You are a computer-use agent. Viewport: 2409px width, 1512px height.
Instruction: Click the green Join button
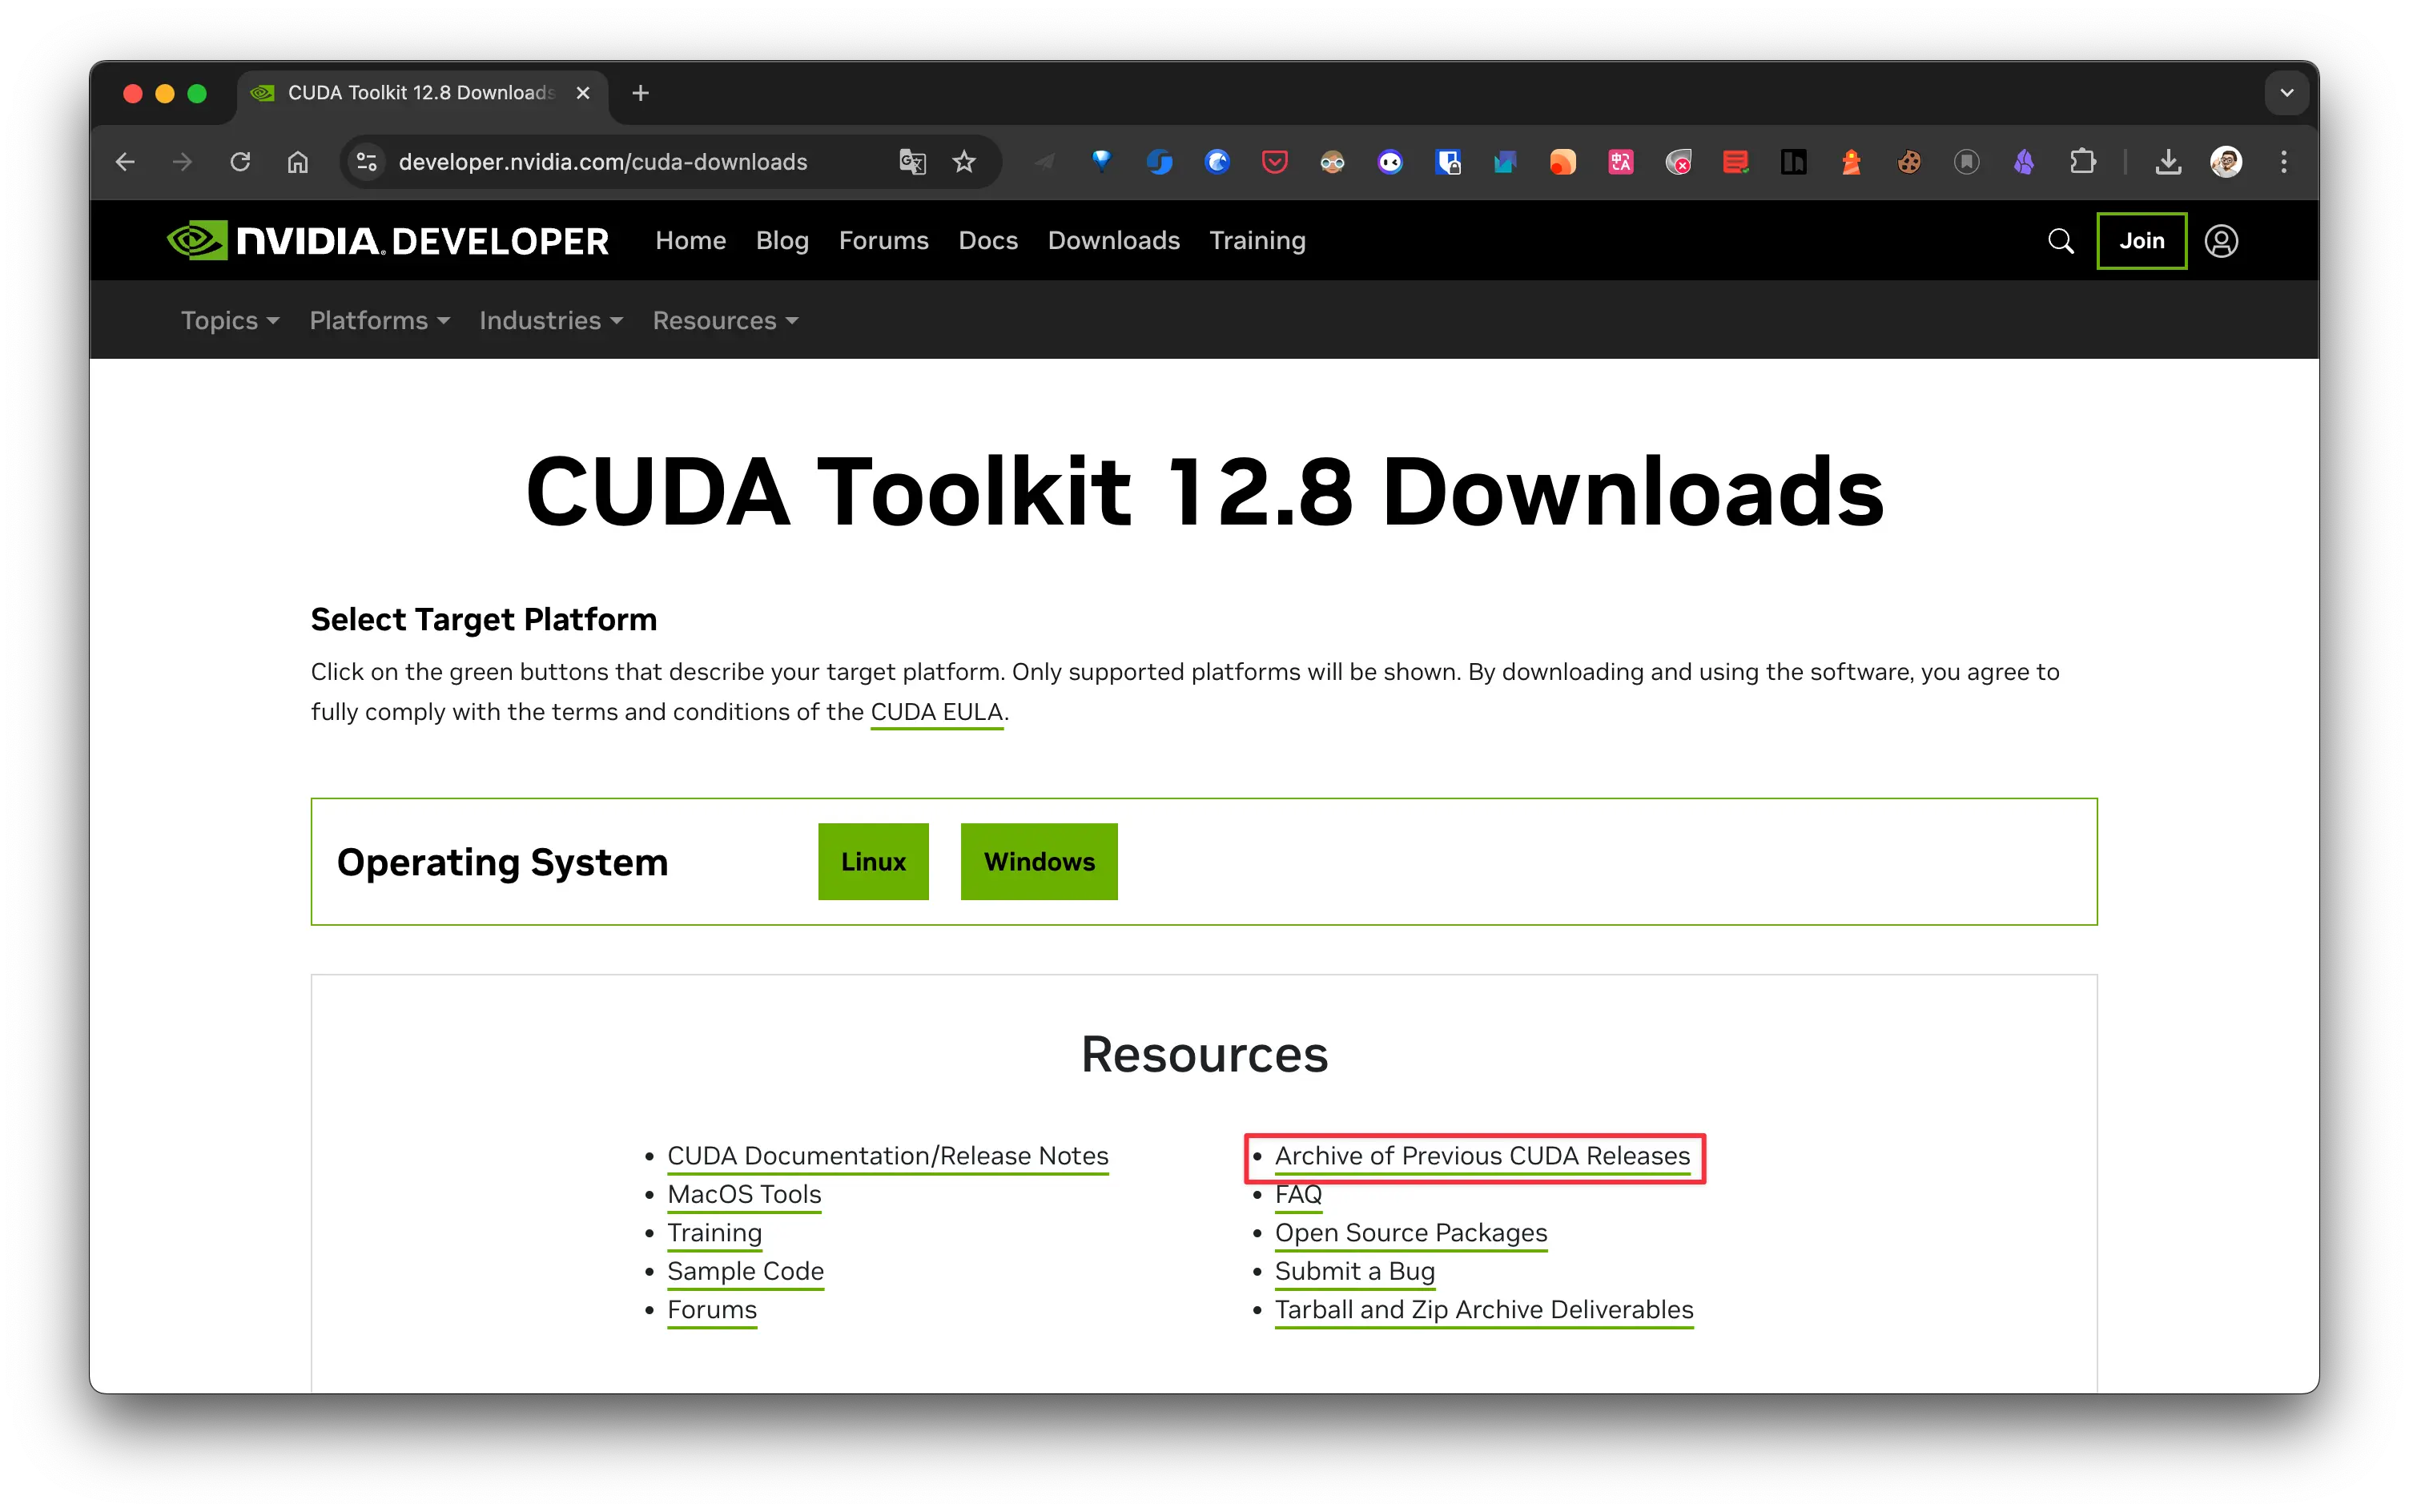tap(2141, 241)
